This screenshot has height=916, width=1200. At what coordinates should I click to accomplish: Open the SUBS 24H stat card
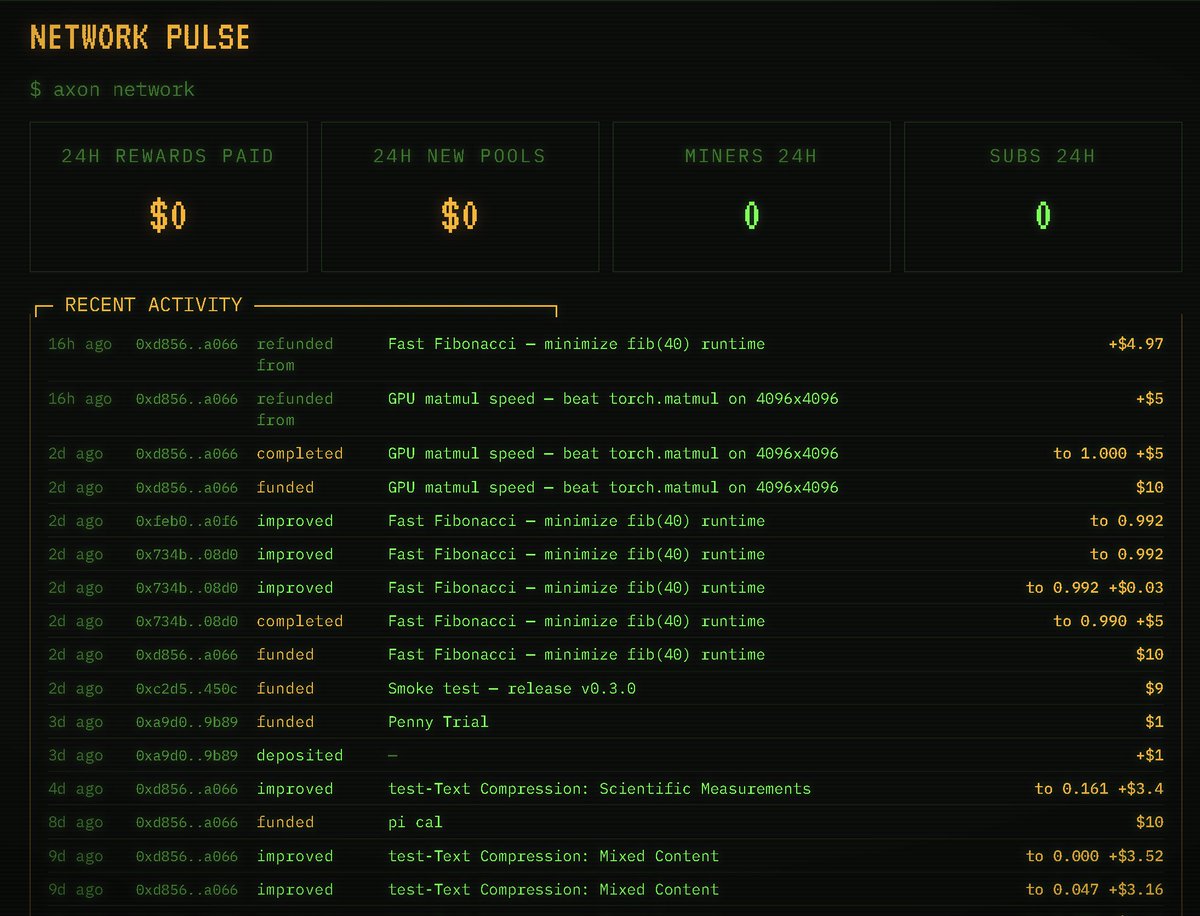[1043, 197]
